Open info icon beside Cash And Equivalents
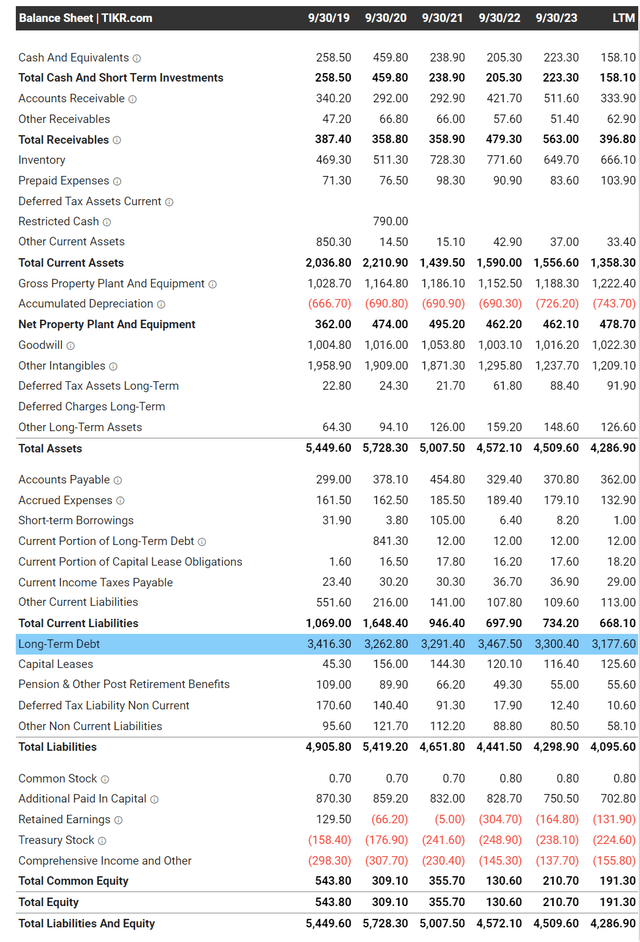The image size is (640, 942). click(x=136, y=58)
